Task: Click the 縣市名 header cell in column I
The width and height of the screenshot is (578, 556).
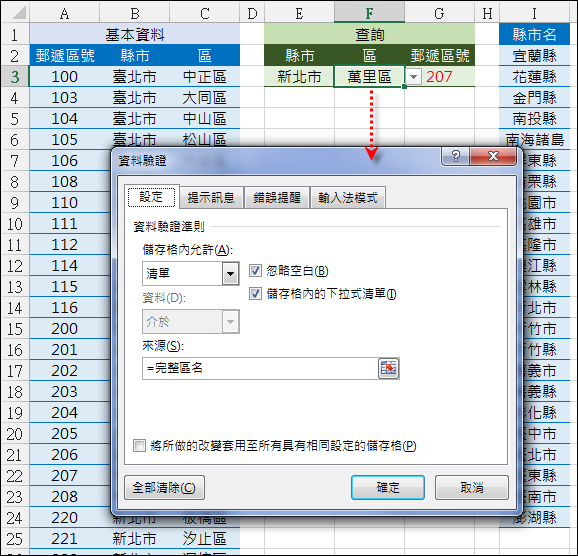Action: point(535,34)
